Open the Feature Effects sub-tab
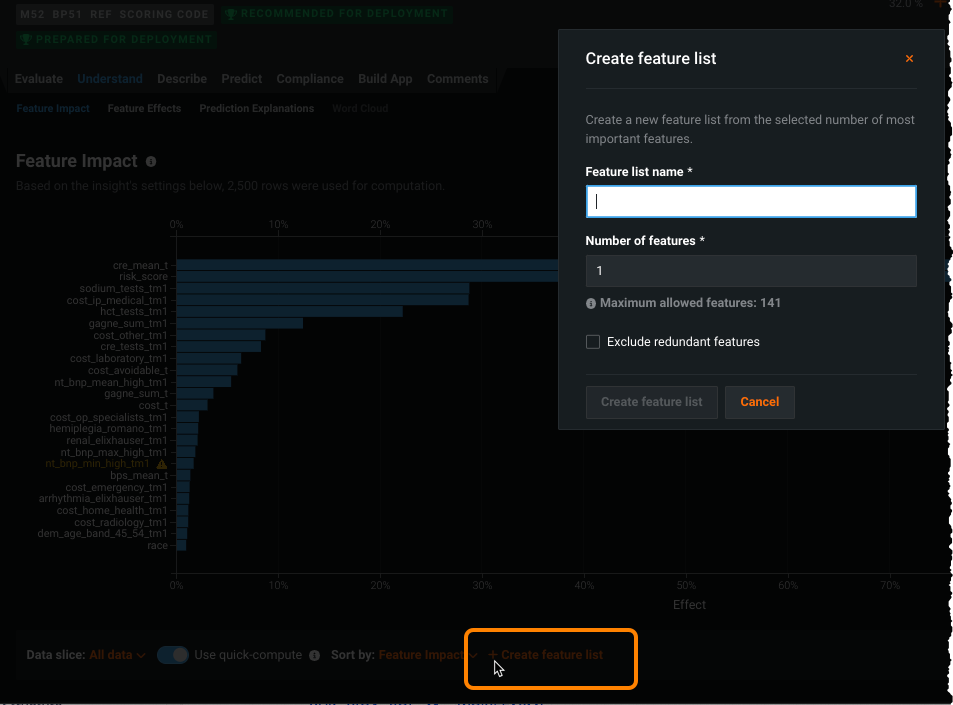 pyautogui.click(x=144, y=108)
